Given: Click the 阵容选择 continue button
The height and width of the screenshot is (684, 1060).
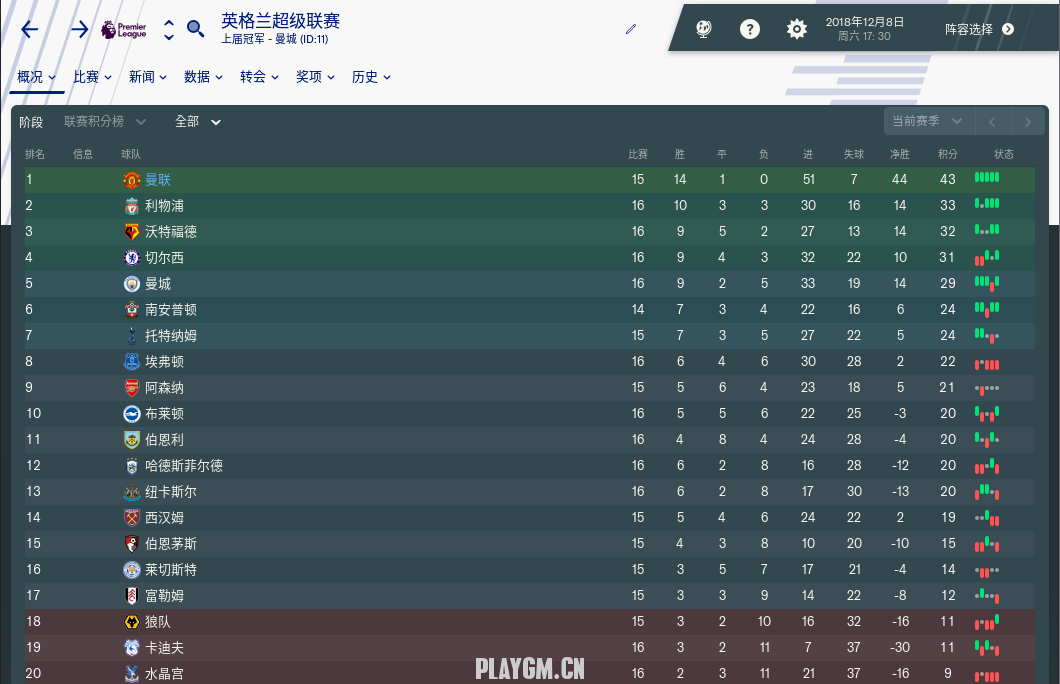Looking at the screenshot, I should pos(980,29).
